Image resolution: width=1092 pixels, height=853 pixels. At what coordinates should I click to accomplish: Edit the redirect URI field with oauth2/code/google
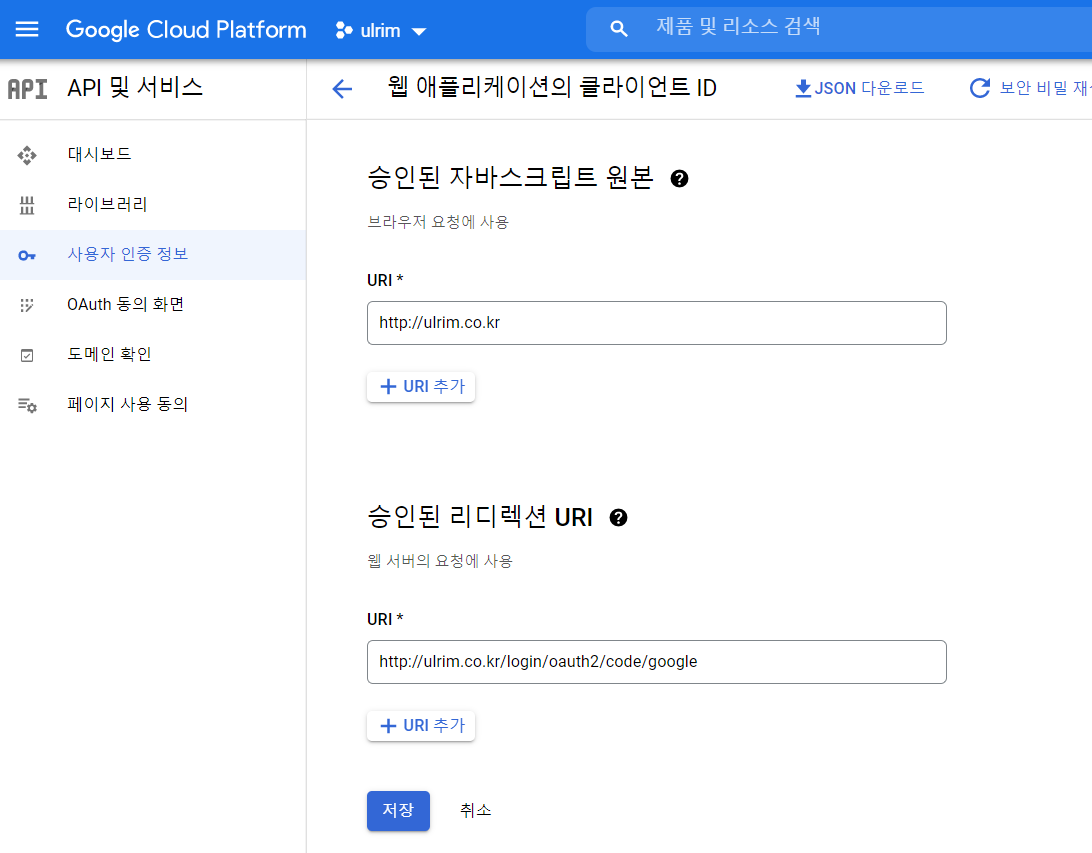657,662
